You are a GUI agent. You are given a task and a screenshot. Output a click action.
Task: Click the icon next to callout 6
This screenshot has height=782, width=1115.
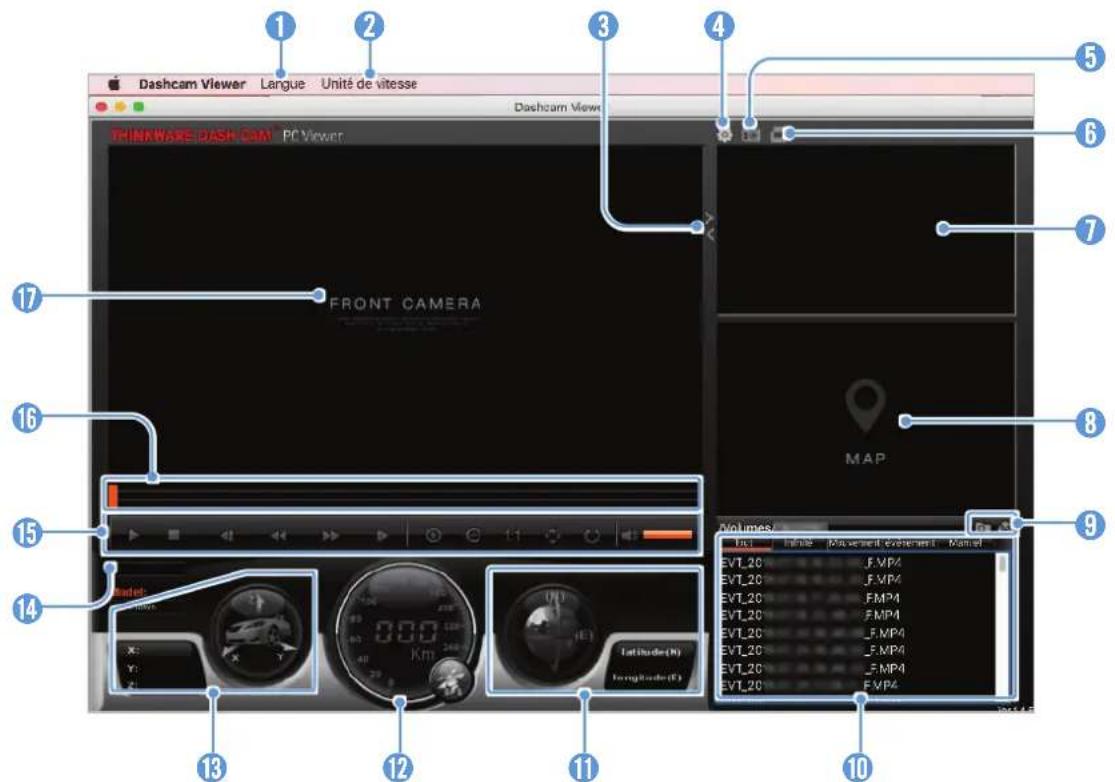click(x=779, y=134)
